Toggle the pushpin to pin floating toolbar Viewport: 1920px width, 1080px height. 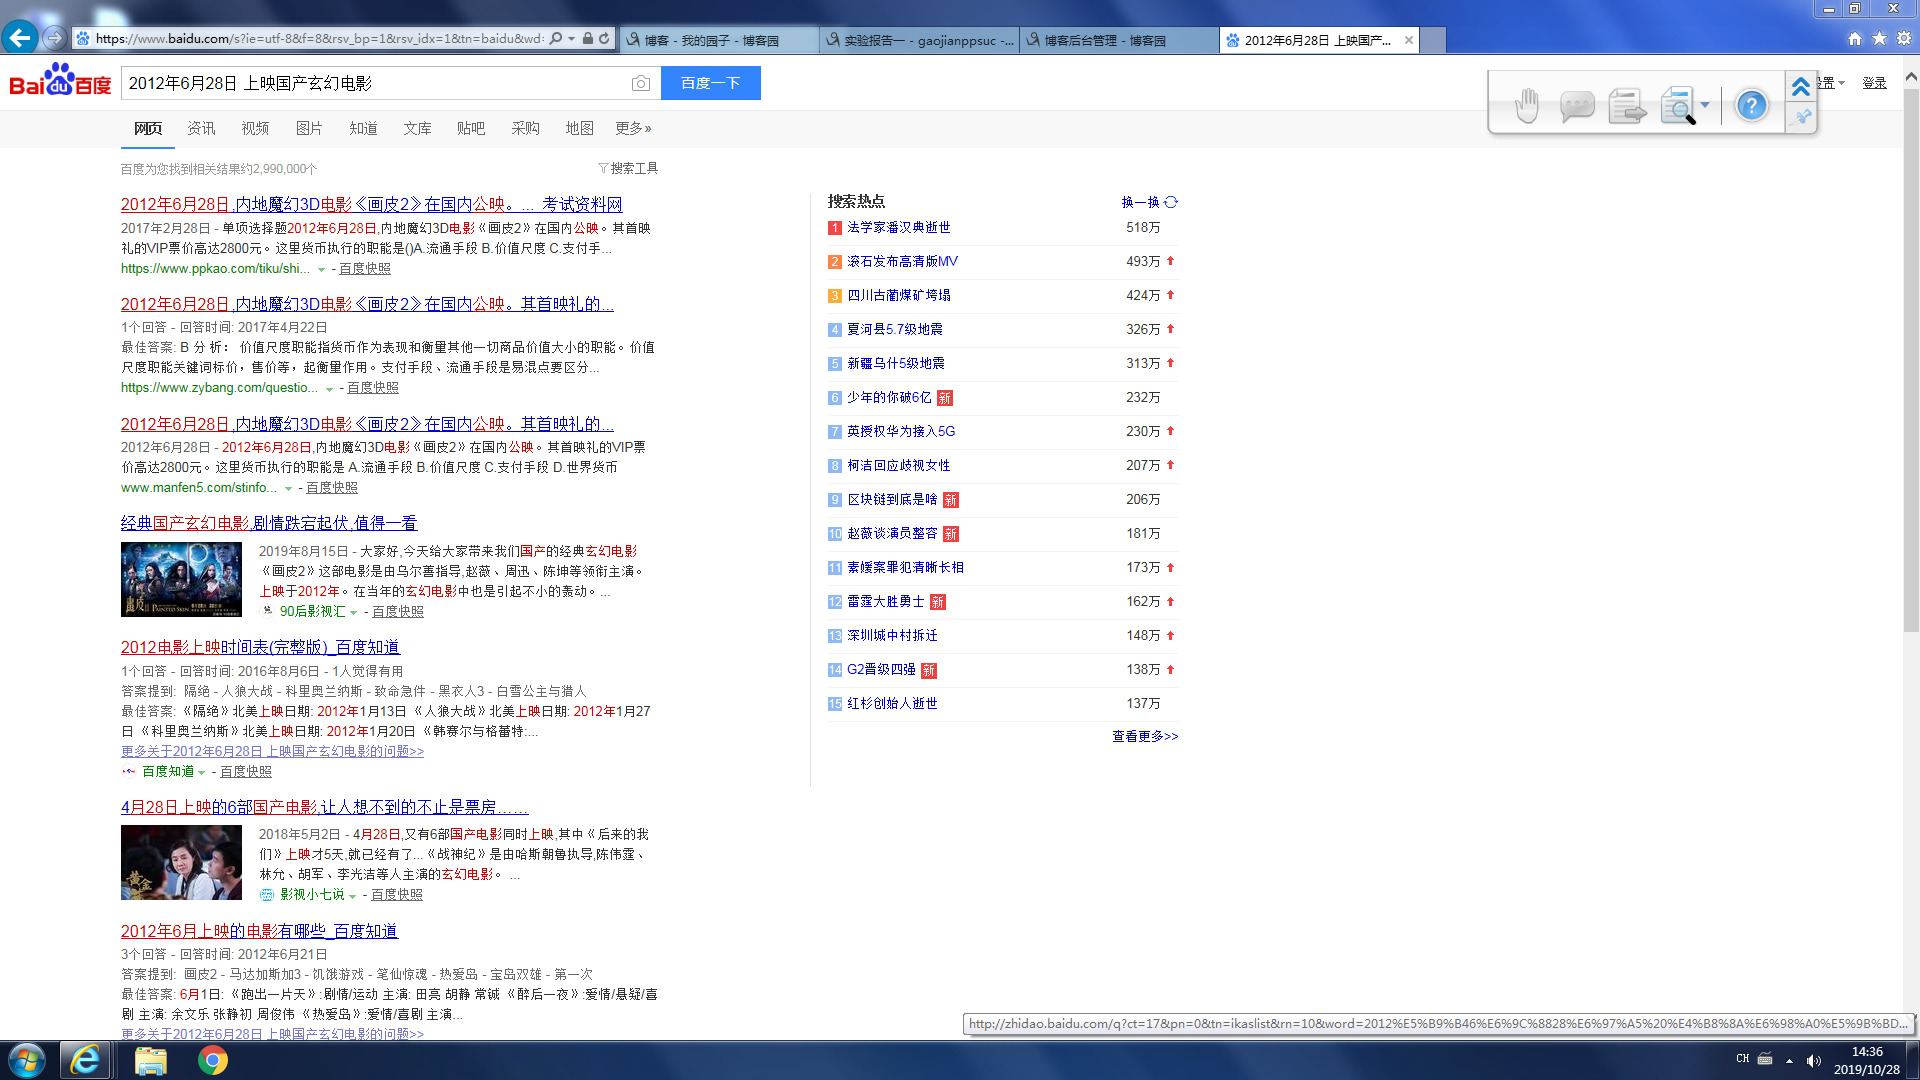(1802, 117)
